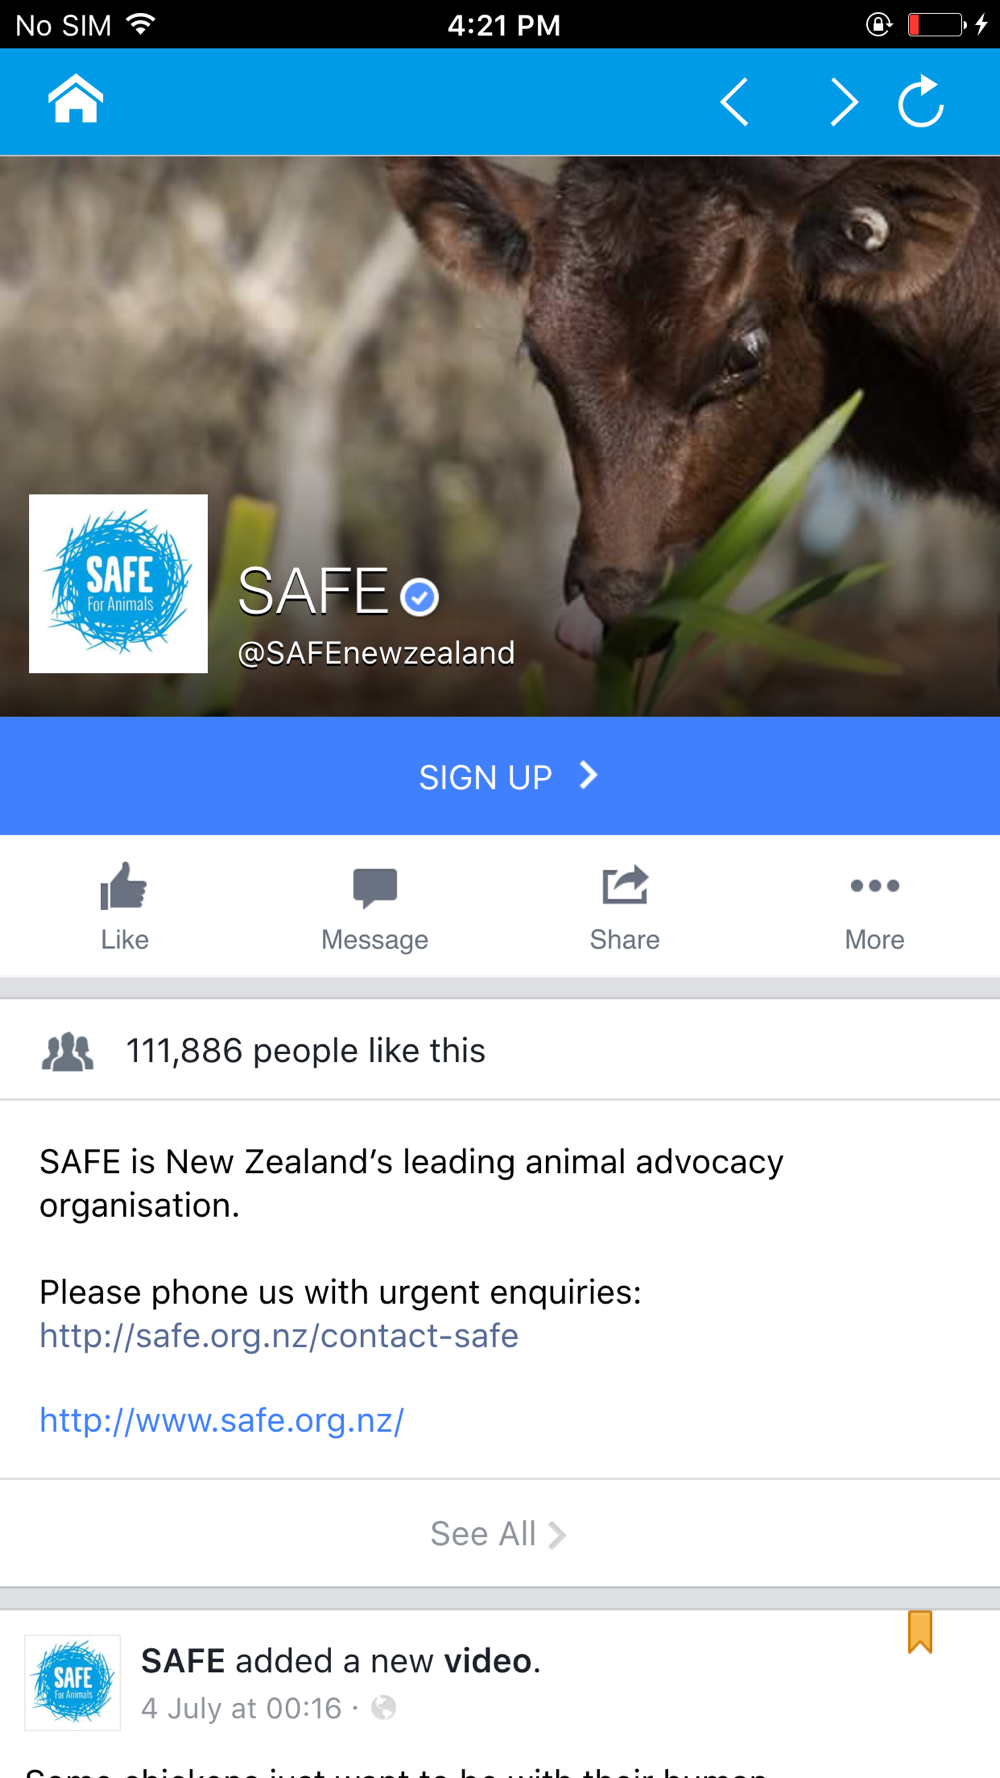
Task: Open the safe.org.nz/contact-safe link
Action: point(279,1336)
